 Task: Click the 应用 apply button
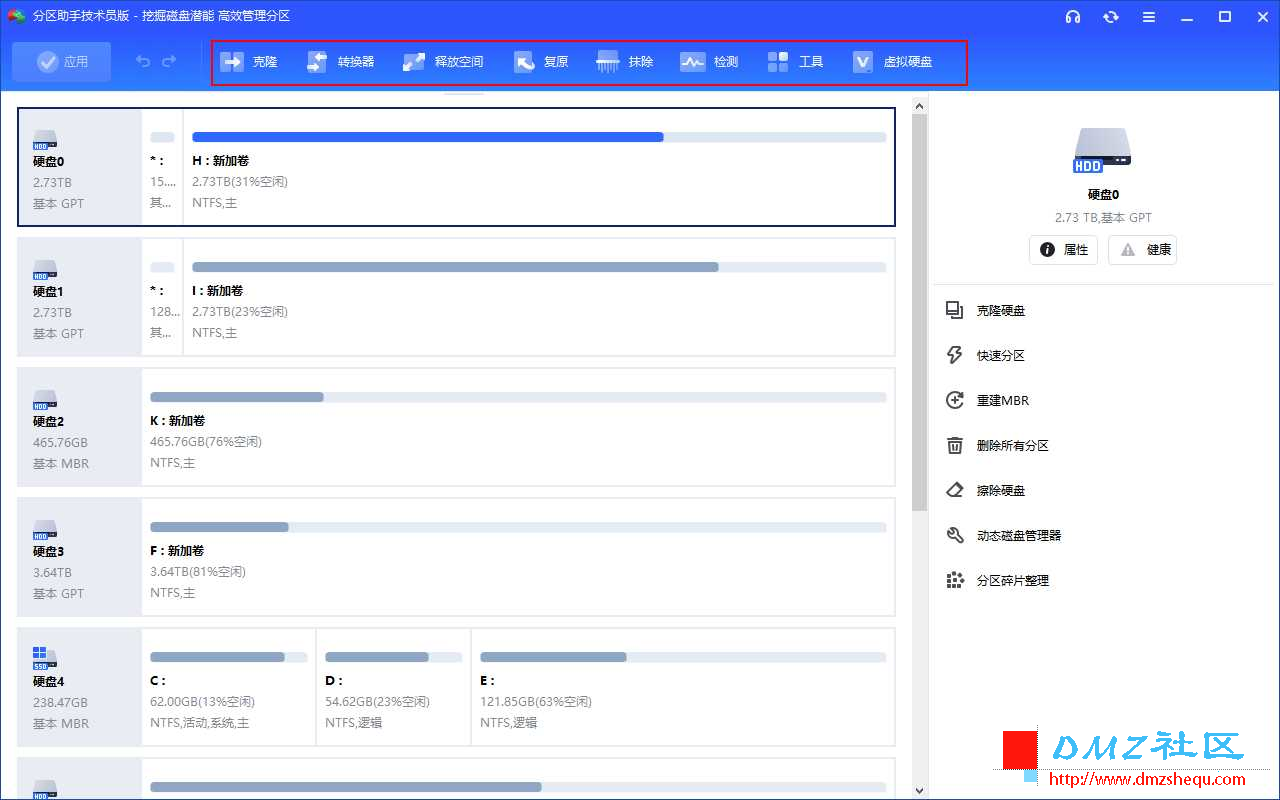62,62
